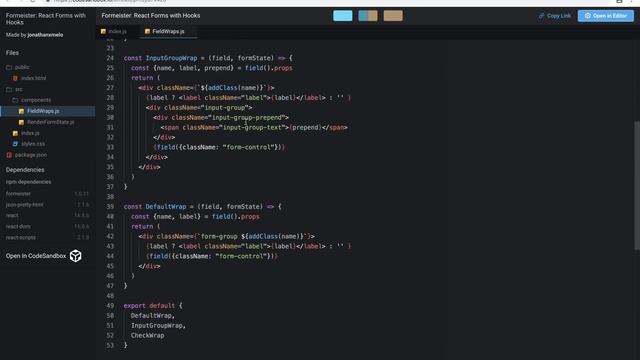Click the Dependencies section heading
The height and width of the screenshot is (360, 640).
25,170
